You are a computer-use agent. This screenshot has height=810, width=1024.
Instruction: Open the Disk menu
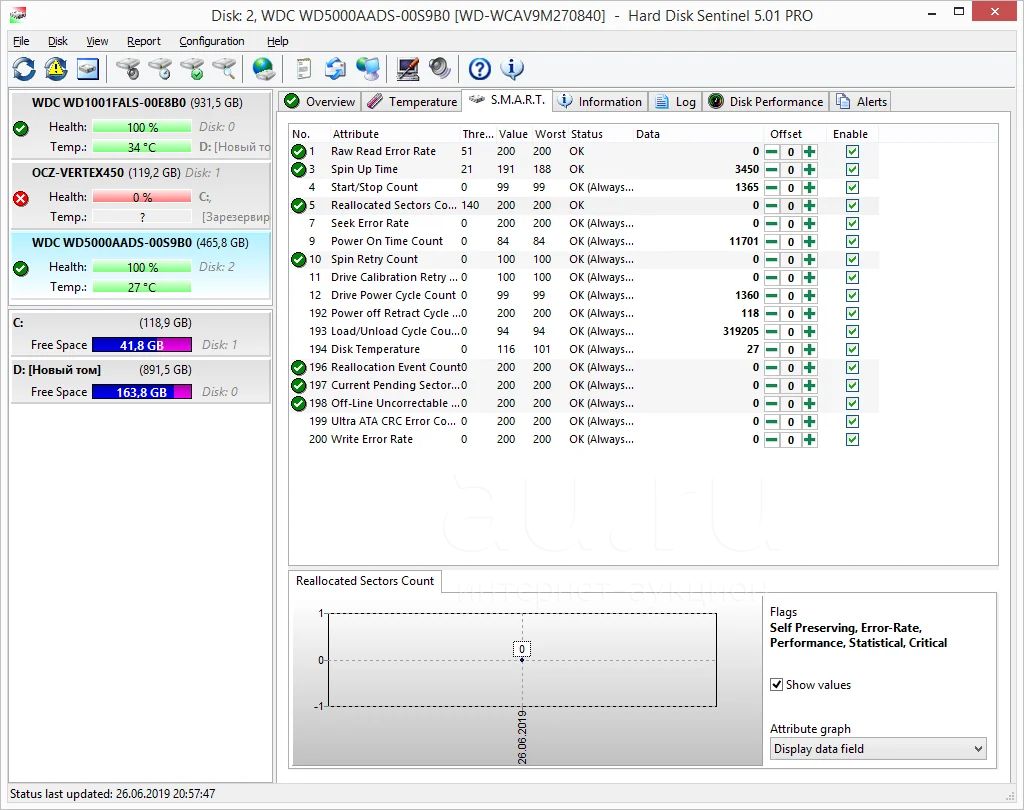coord(57,41)
